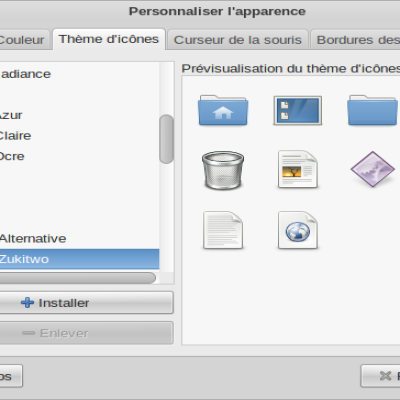Screen dimensions: 400x400
Task: Click the purple diamond preview icon
Action: coord(372,169)
